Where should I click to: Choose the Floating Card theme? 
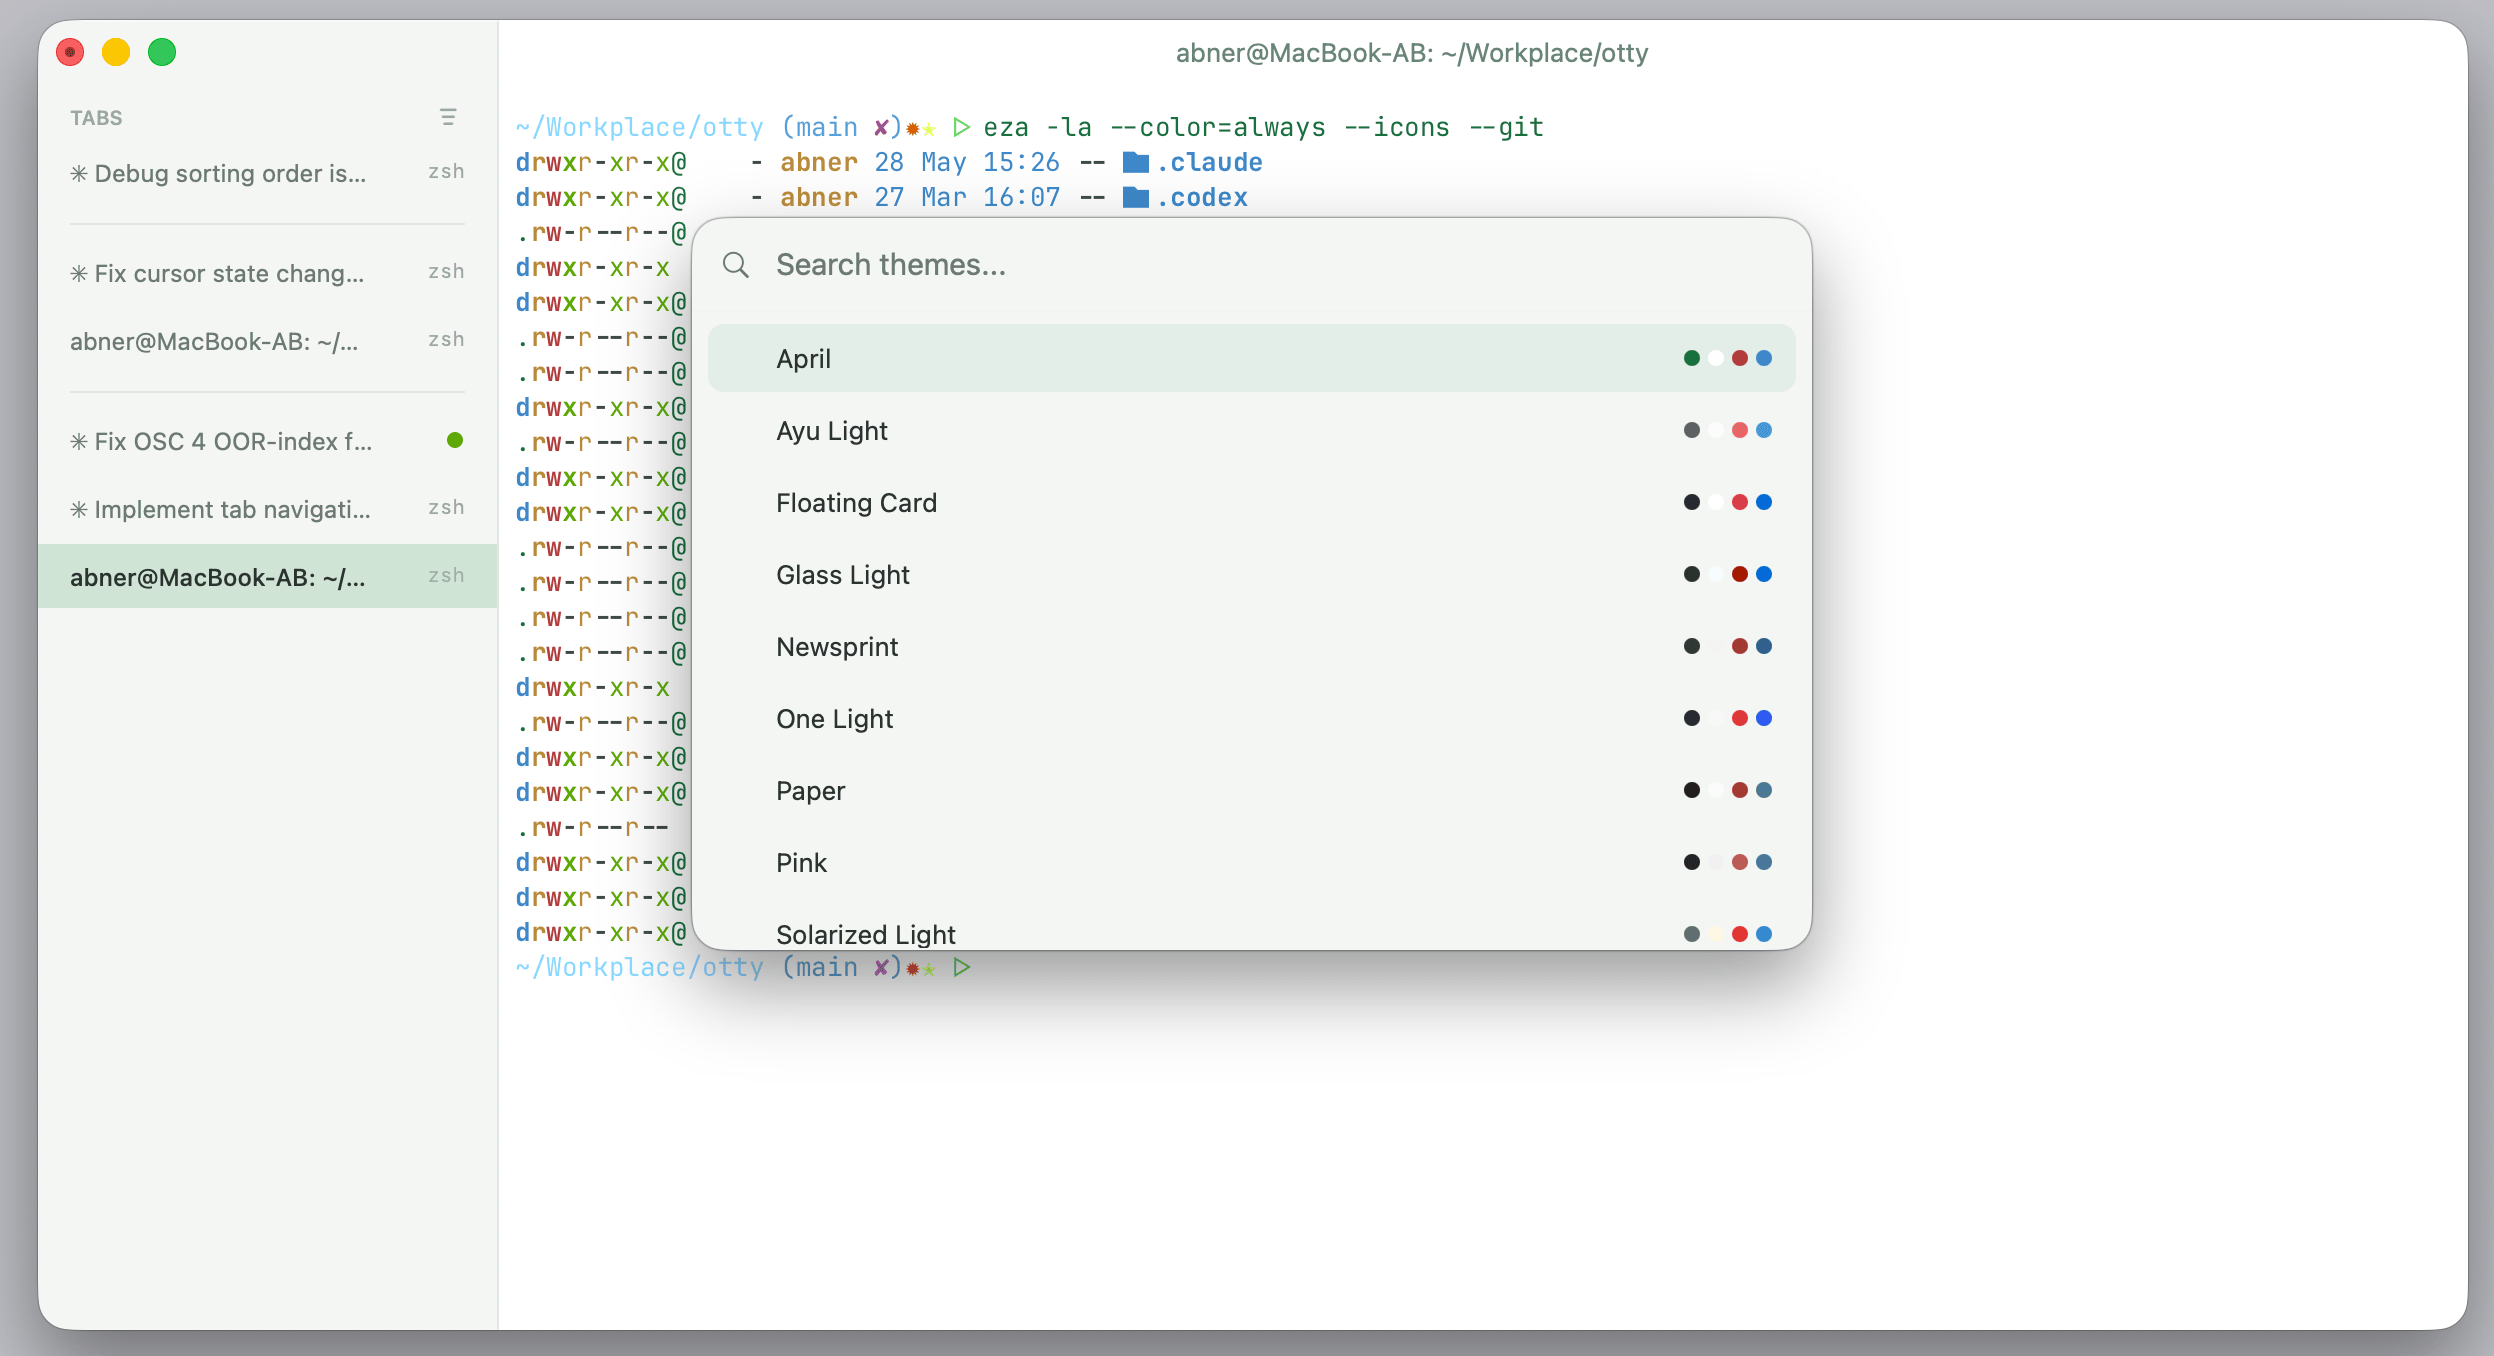coord(1252,502)
